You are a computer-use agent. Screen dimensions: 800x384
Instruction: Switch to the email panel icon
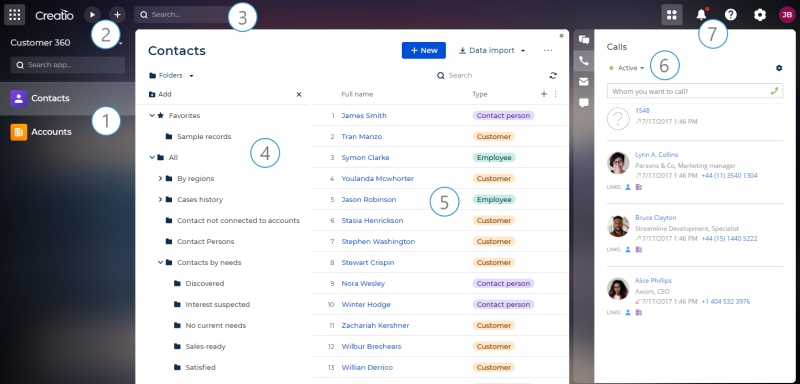click(x=584, y=82)
